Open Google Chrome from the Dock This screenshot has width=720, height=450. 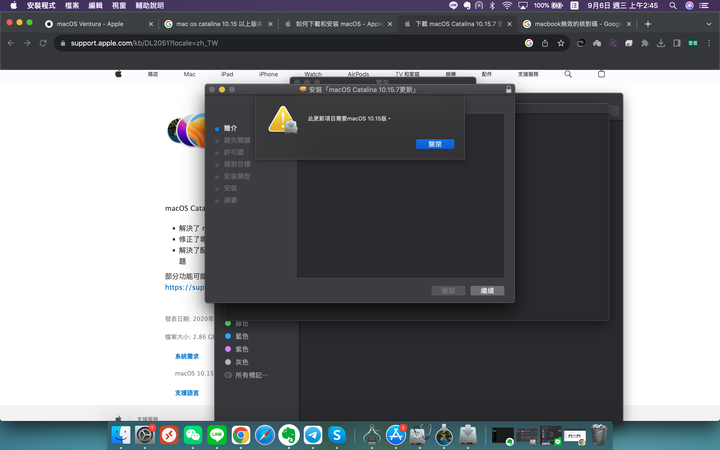pos(241,434)
